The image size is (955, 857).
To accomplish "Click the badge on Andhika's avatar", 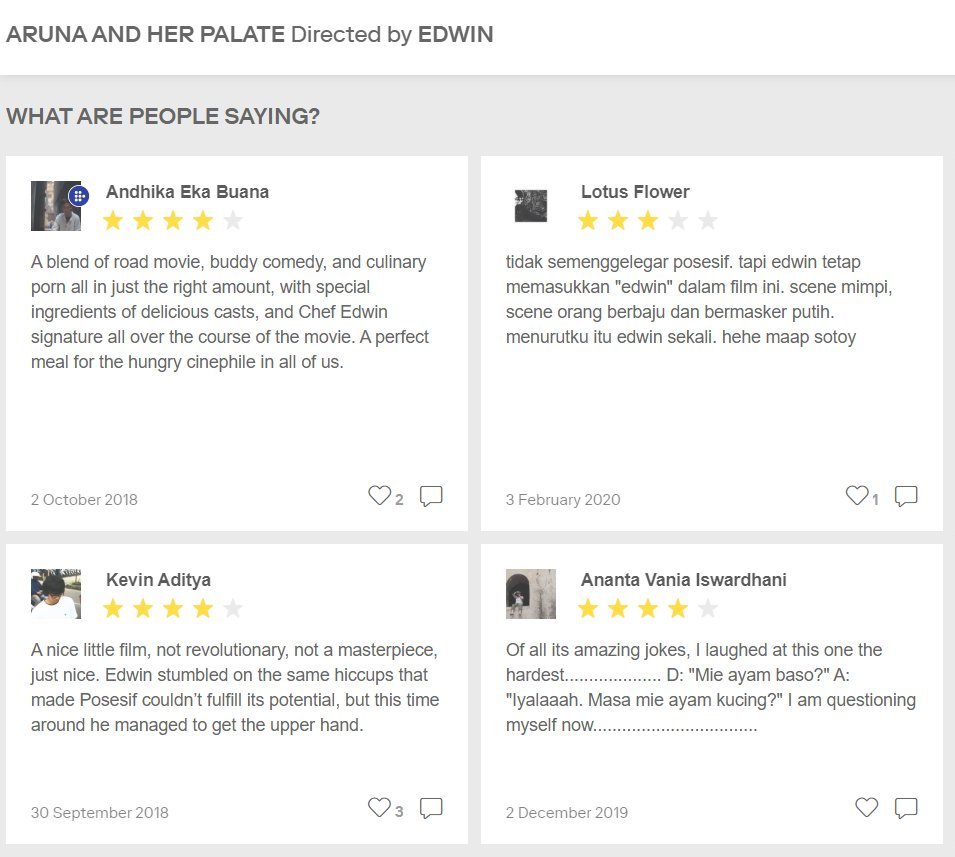I will click(79, 196).
